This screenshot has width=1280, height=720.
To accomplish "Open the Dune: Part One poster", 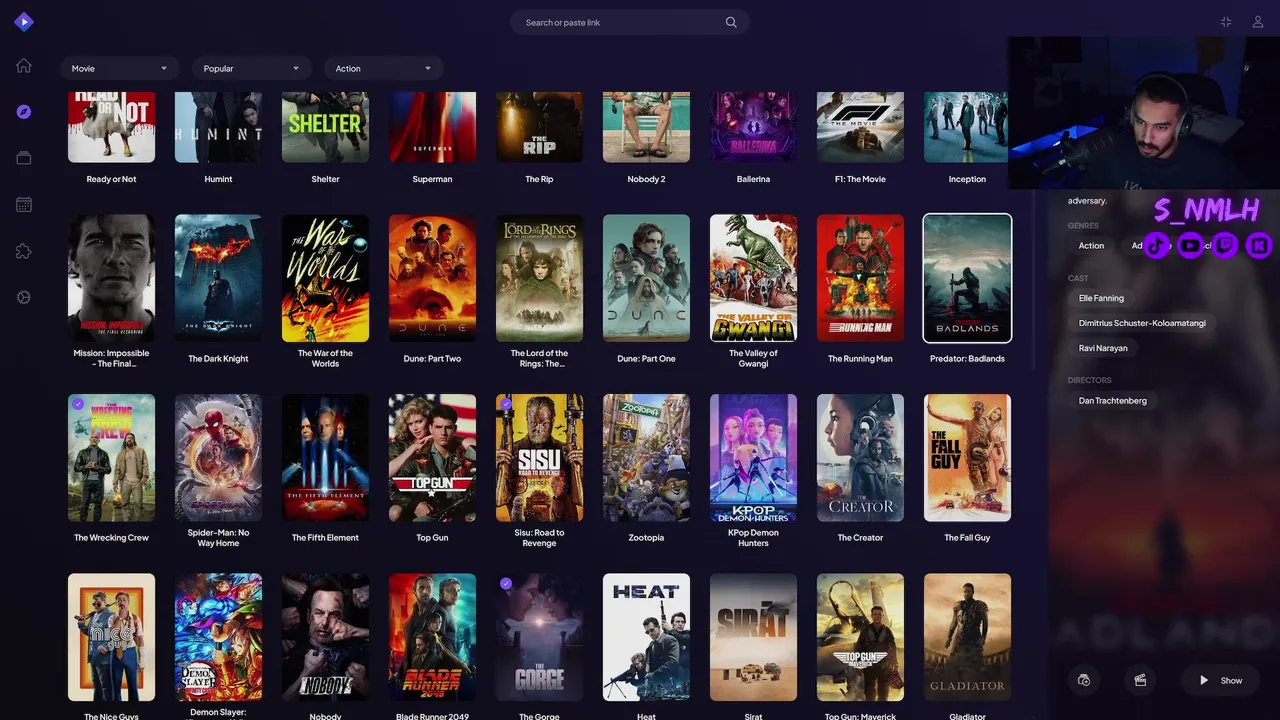I will coord(646,278).
